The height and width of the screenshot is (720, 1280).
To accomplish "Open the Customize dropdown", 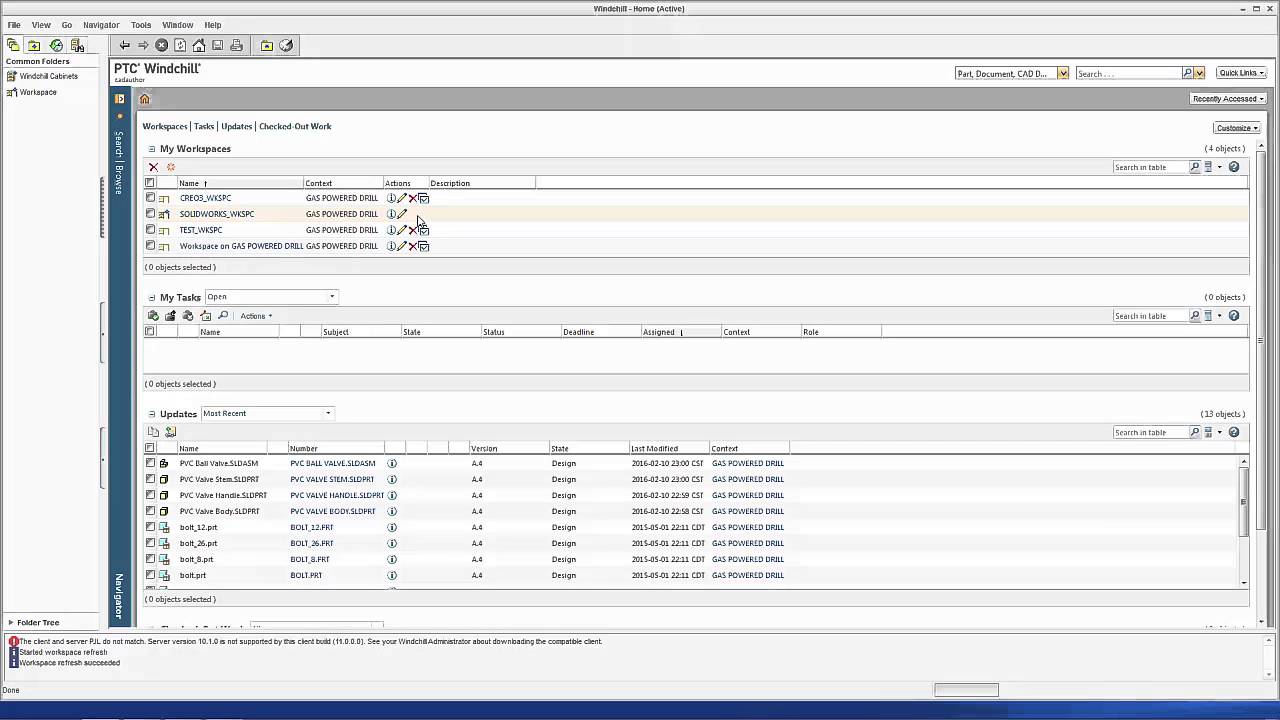I will click(x=1237, y=128).
